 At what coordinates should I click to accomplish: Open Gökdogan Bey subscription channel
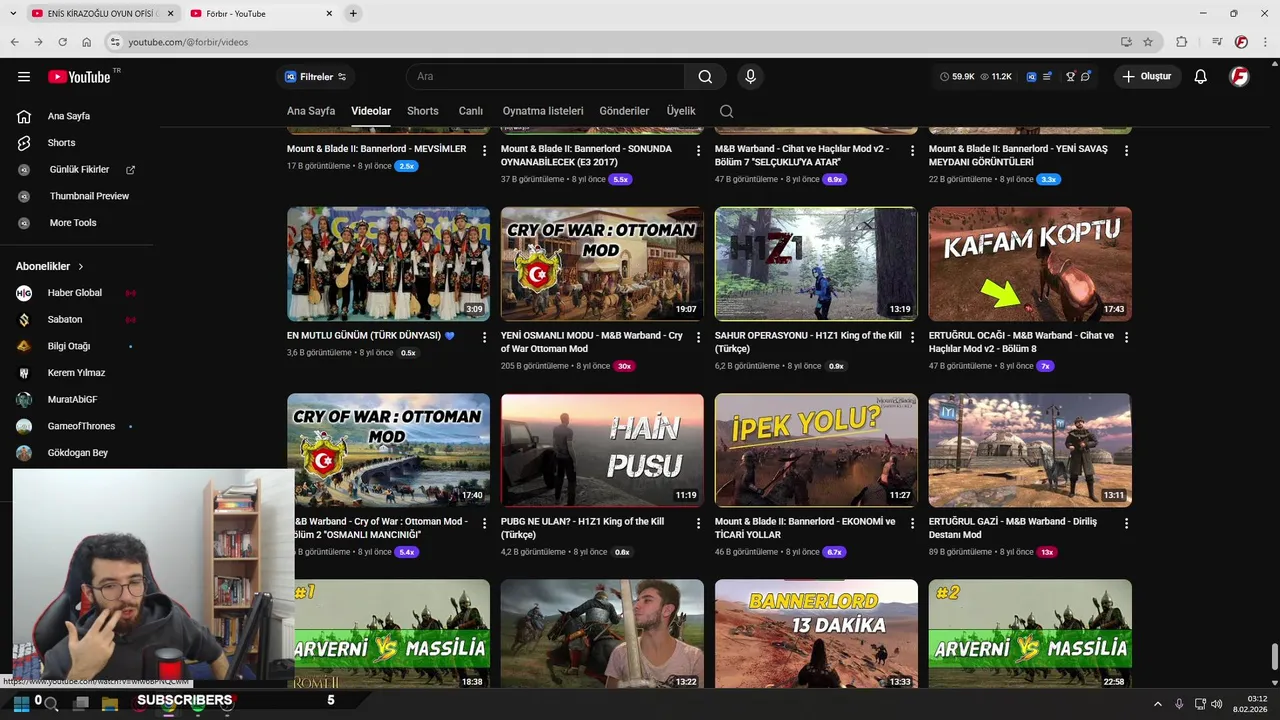point(80,453)
